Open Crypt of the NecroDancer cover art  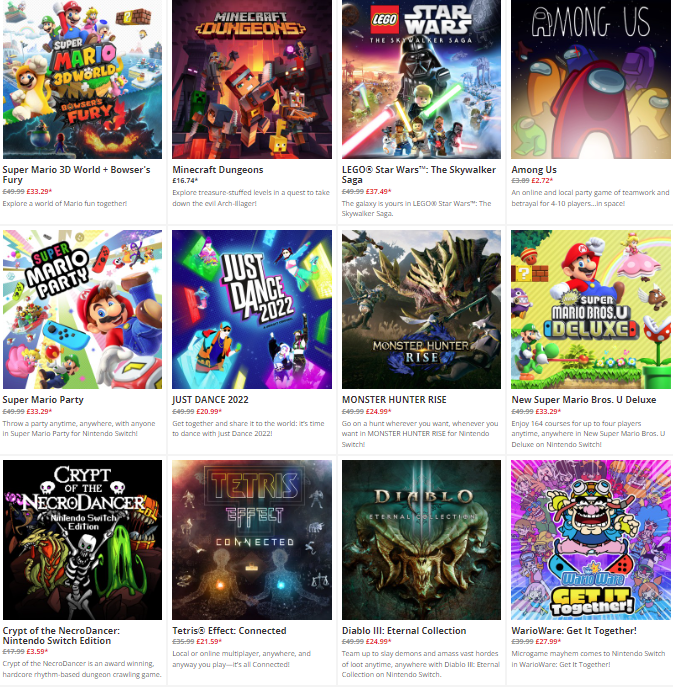(82, 540)
